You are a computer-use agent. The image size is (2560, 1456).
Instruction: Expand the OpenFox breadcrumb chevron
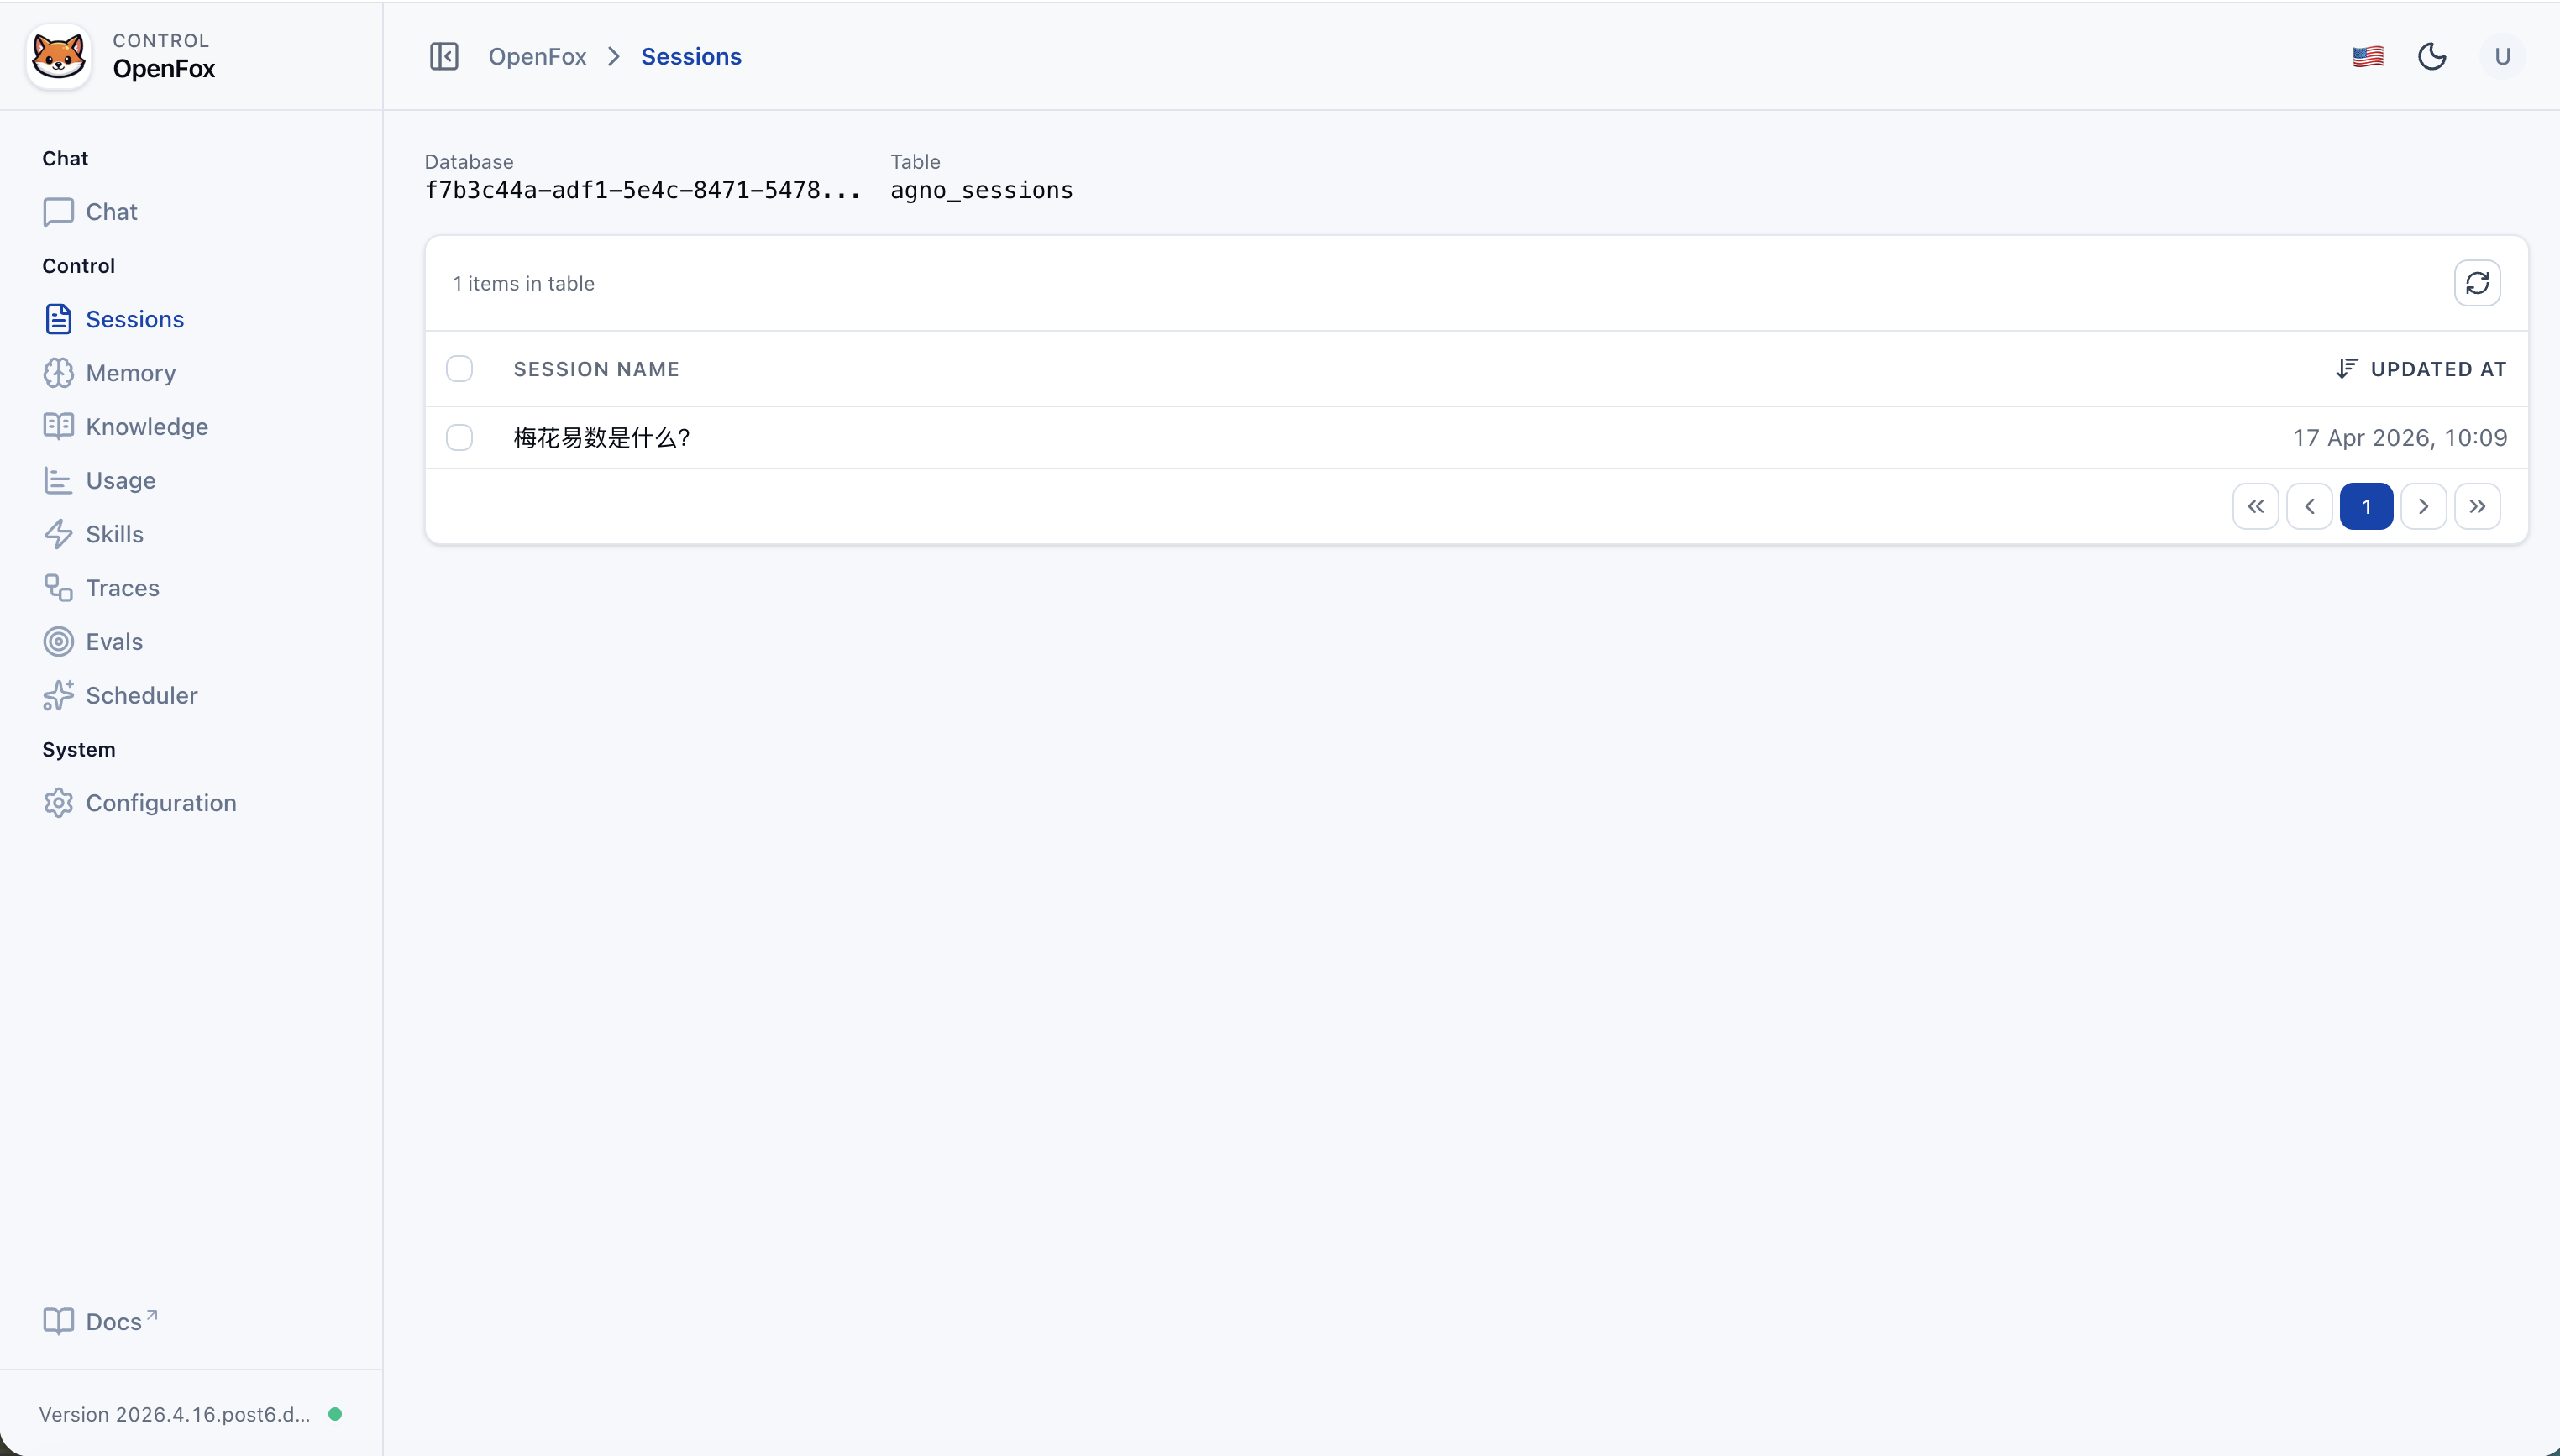(612, 56)
